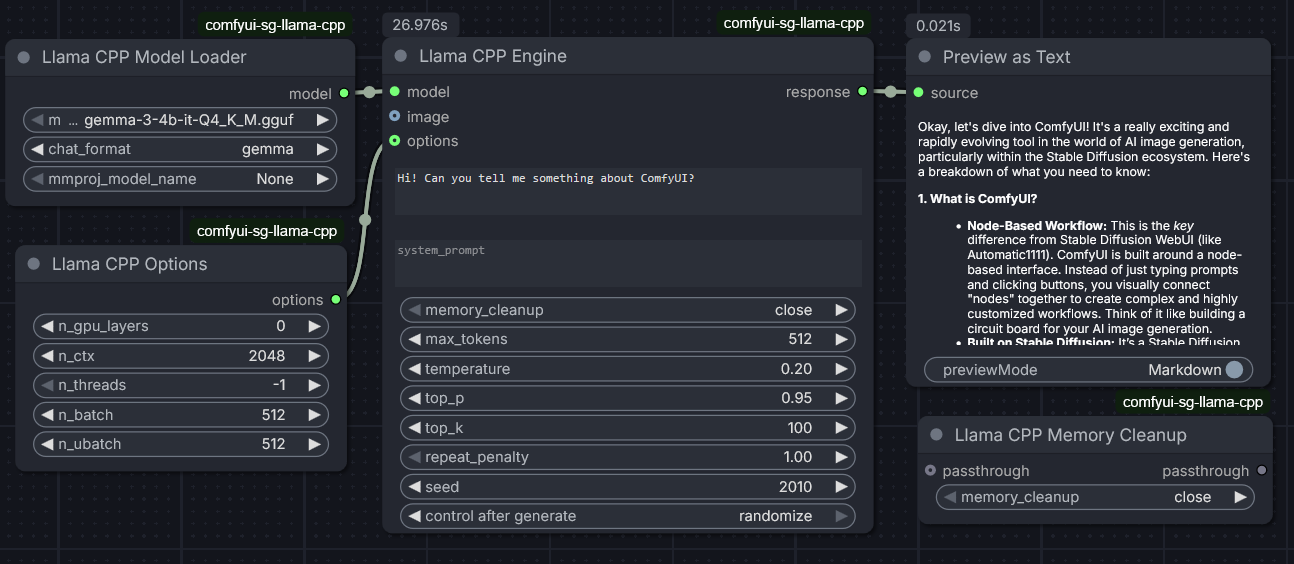The height and width of the screenshot is (564, 1294).
Task: Click the model input socket on Engine
Action: [395, 91]
